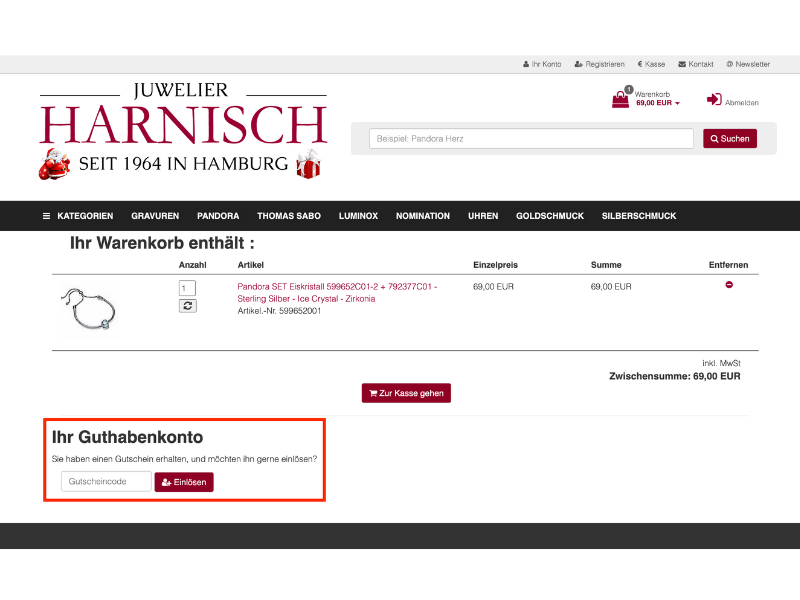800x600 pixels.
Task: Click the Warenkorb shopping cart icon
Action: tap(619, 100)
